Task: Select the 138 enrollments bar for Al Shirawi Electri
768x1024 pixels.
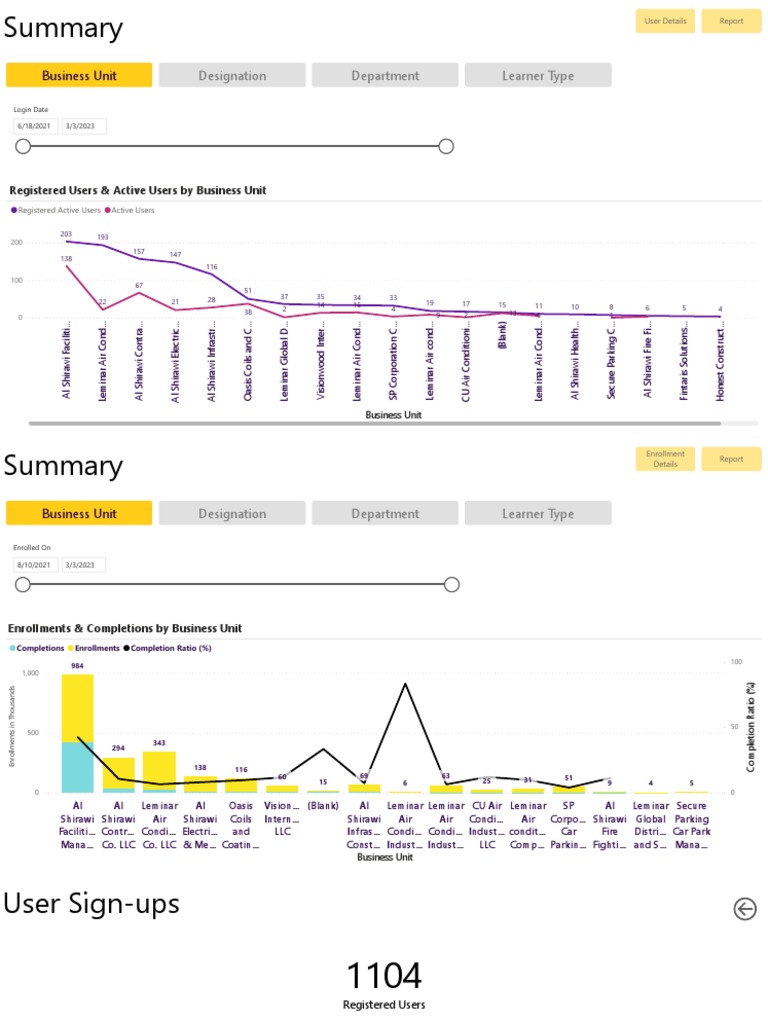Action: point(200,782)
